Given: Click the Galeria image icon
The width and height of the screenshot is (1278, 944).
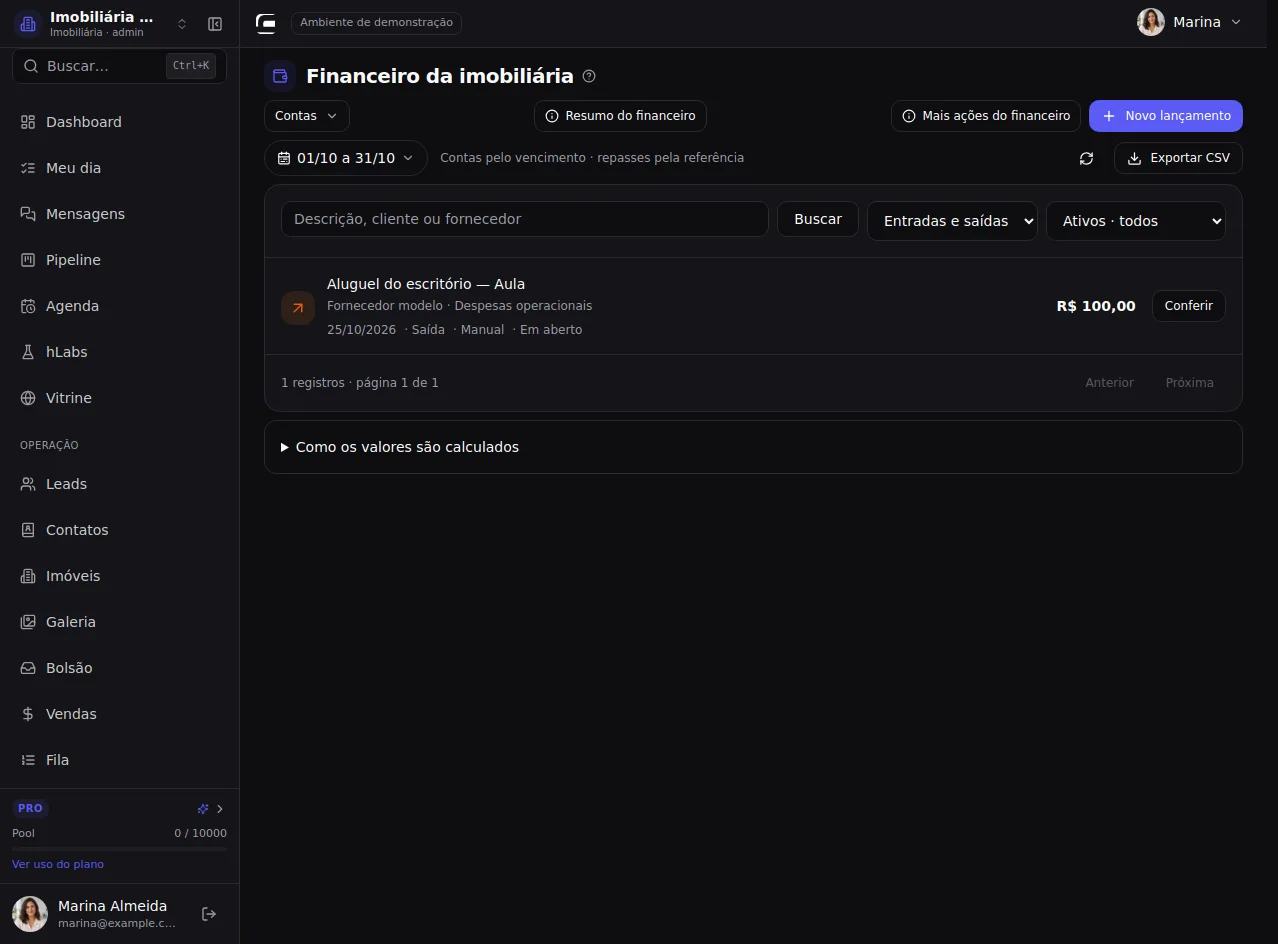Looking at the screenshot, I should (x=28, y=622).
